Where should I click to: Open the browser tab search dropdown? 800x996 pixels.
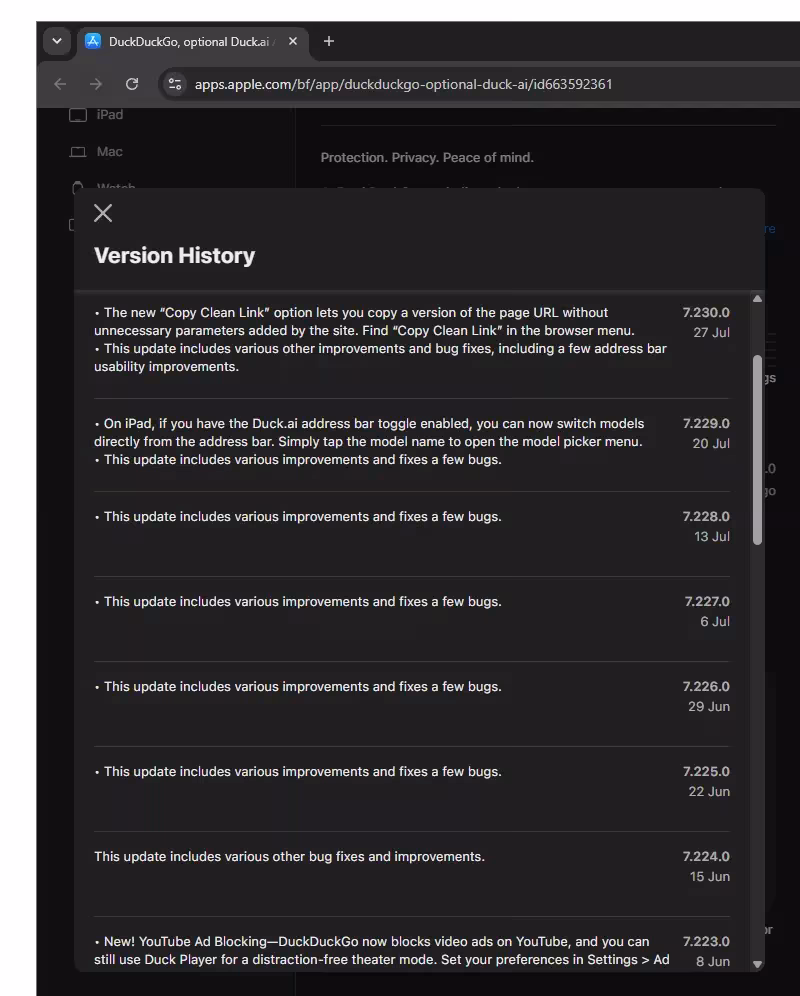57,41
